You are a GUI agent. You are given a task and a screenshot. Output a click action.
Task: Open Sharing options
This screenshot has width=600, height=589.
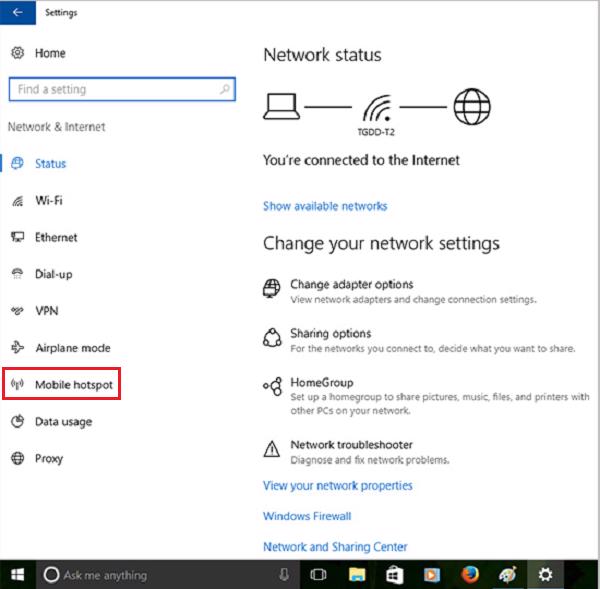tap(330, 334)
